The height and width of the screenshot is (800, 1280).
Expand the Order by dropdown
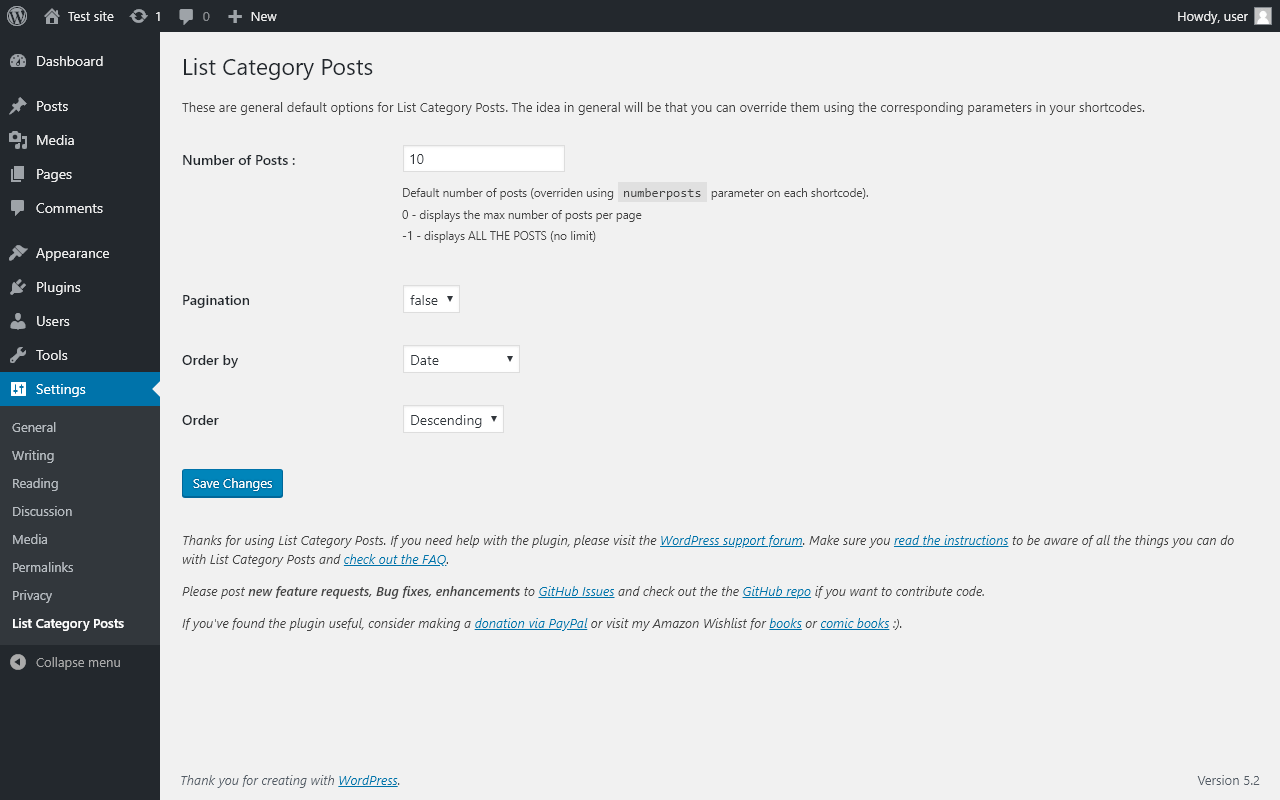[461, 360]
